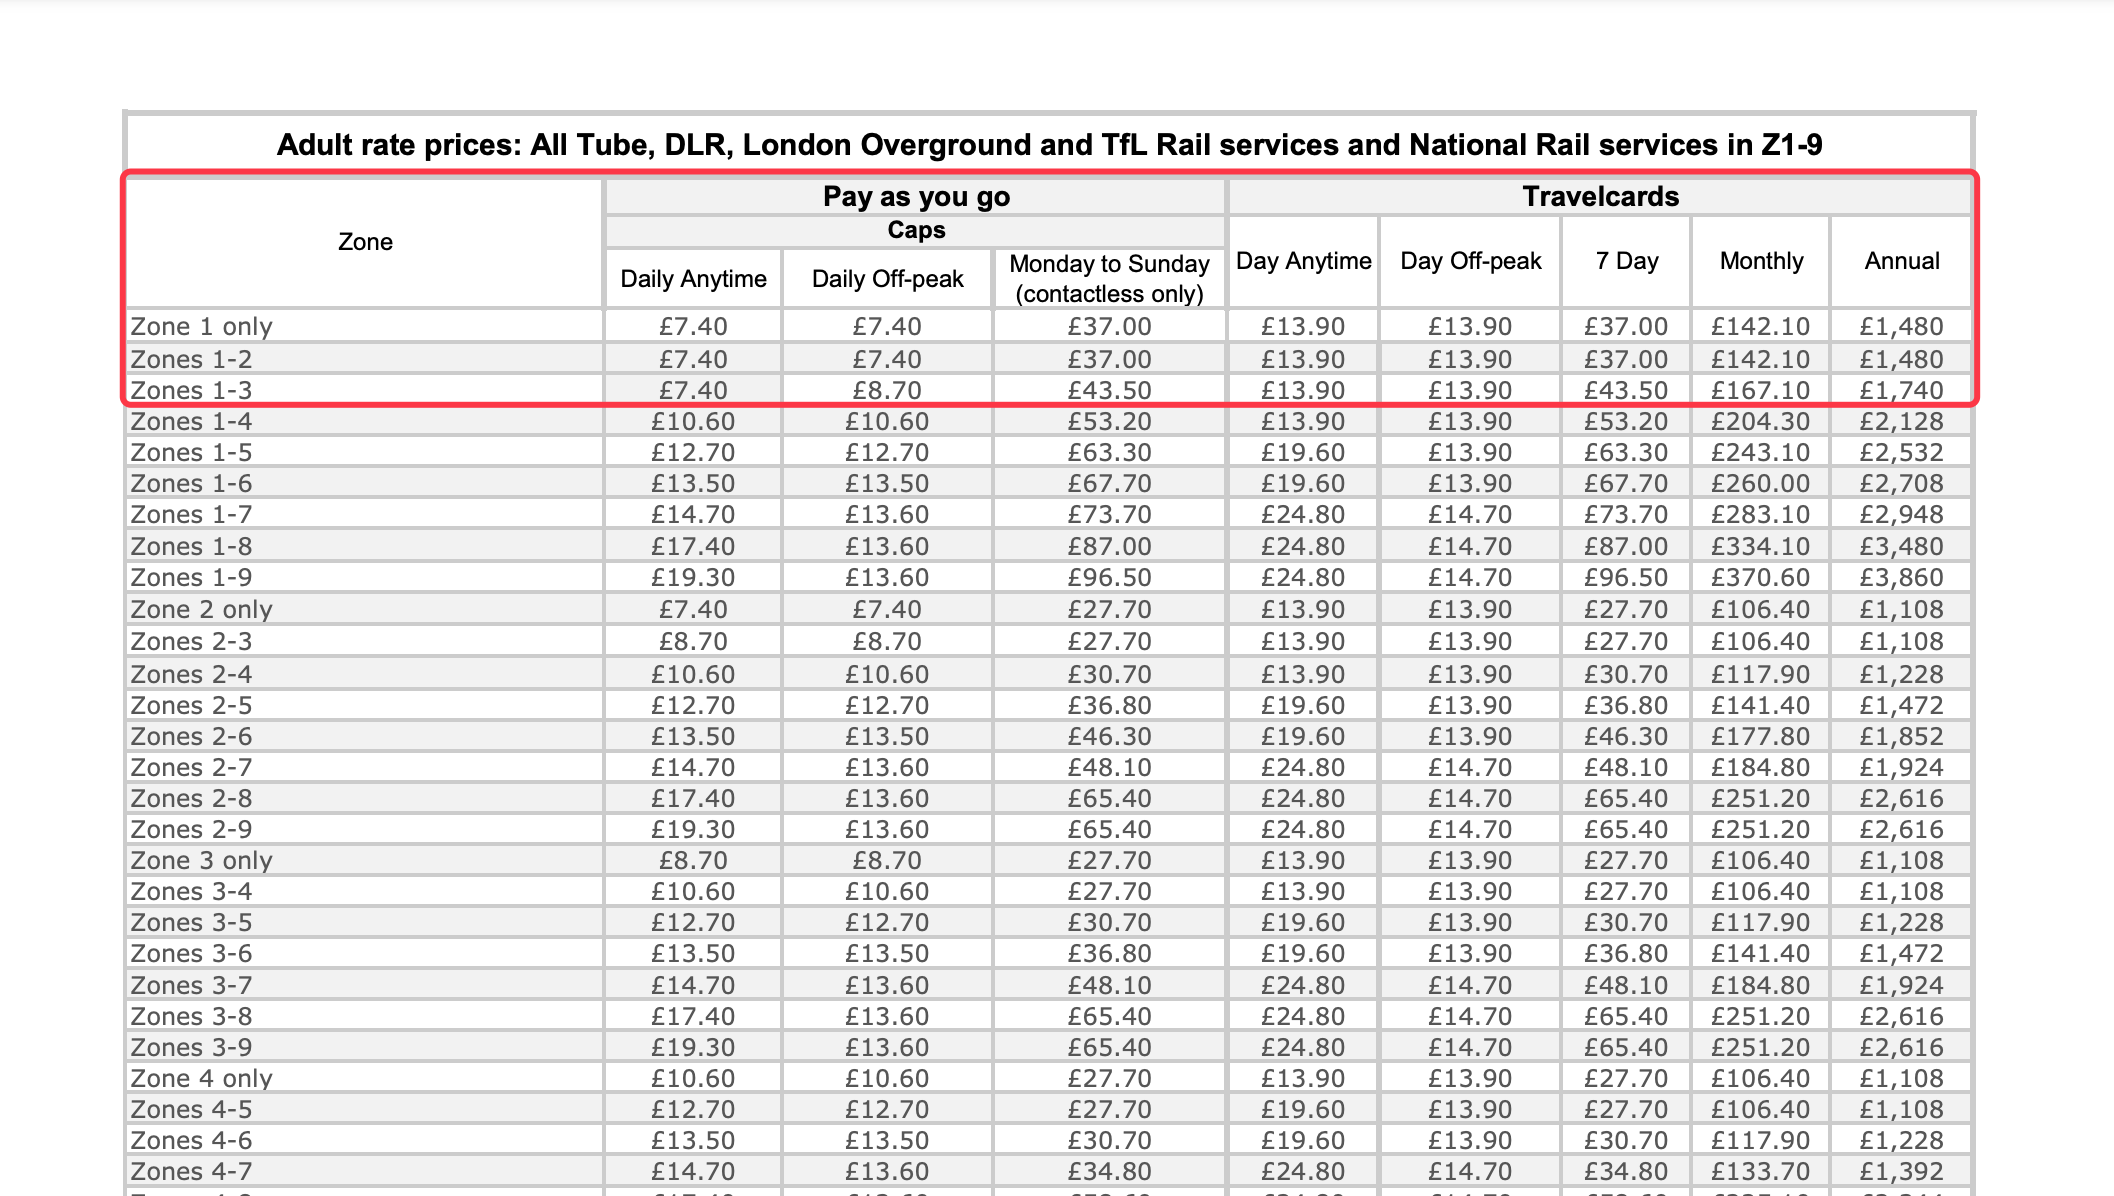The width and height of the screenshot is (2114, 1196).
Task: Click the Zone 4 only row label
Action: 201,1079
